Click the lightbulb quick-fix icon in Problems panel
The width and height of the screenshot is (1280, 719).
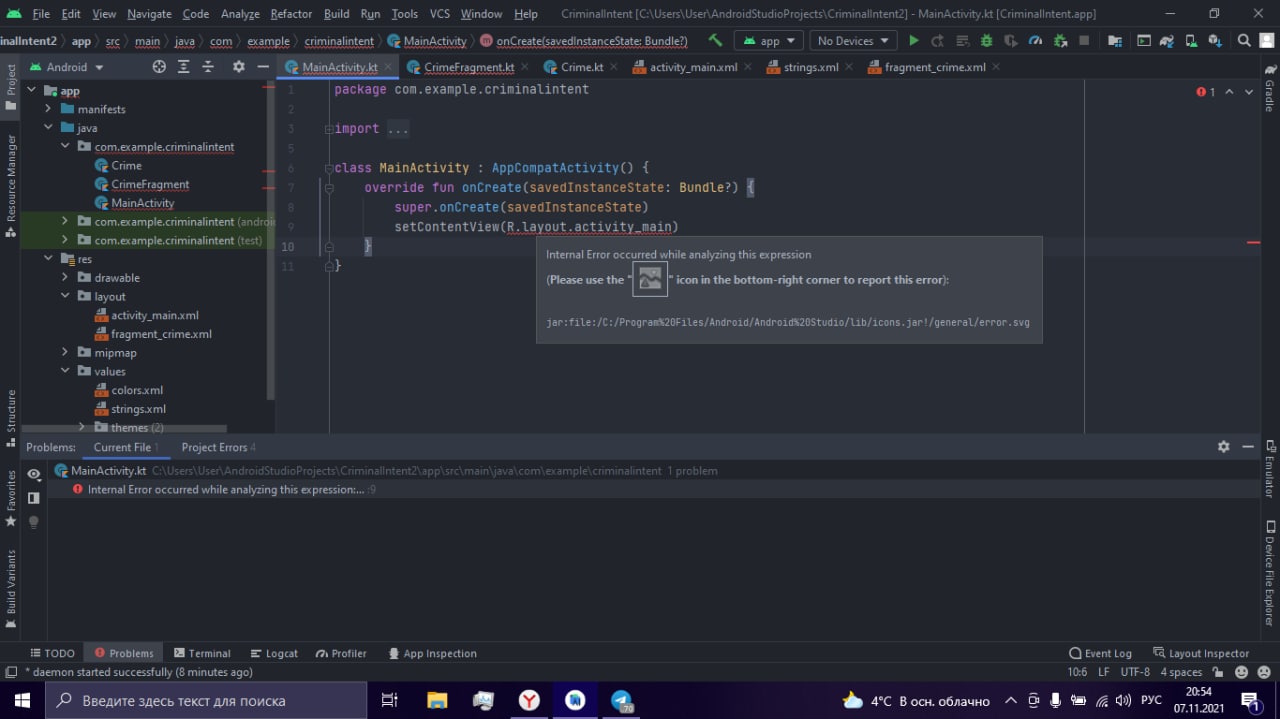(x=34, y=522)
